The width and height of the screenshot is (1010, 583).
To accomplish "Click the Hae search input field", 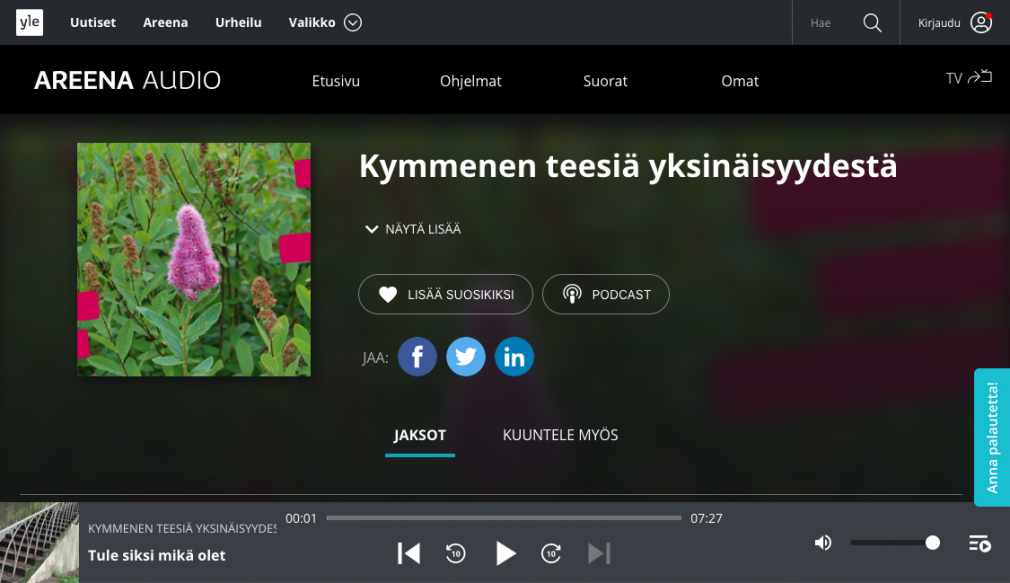I will point(823,23).
